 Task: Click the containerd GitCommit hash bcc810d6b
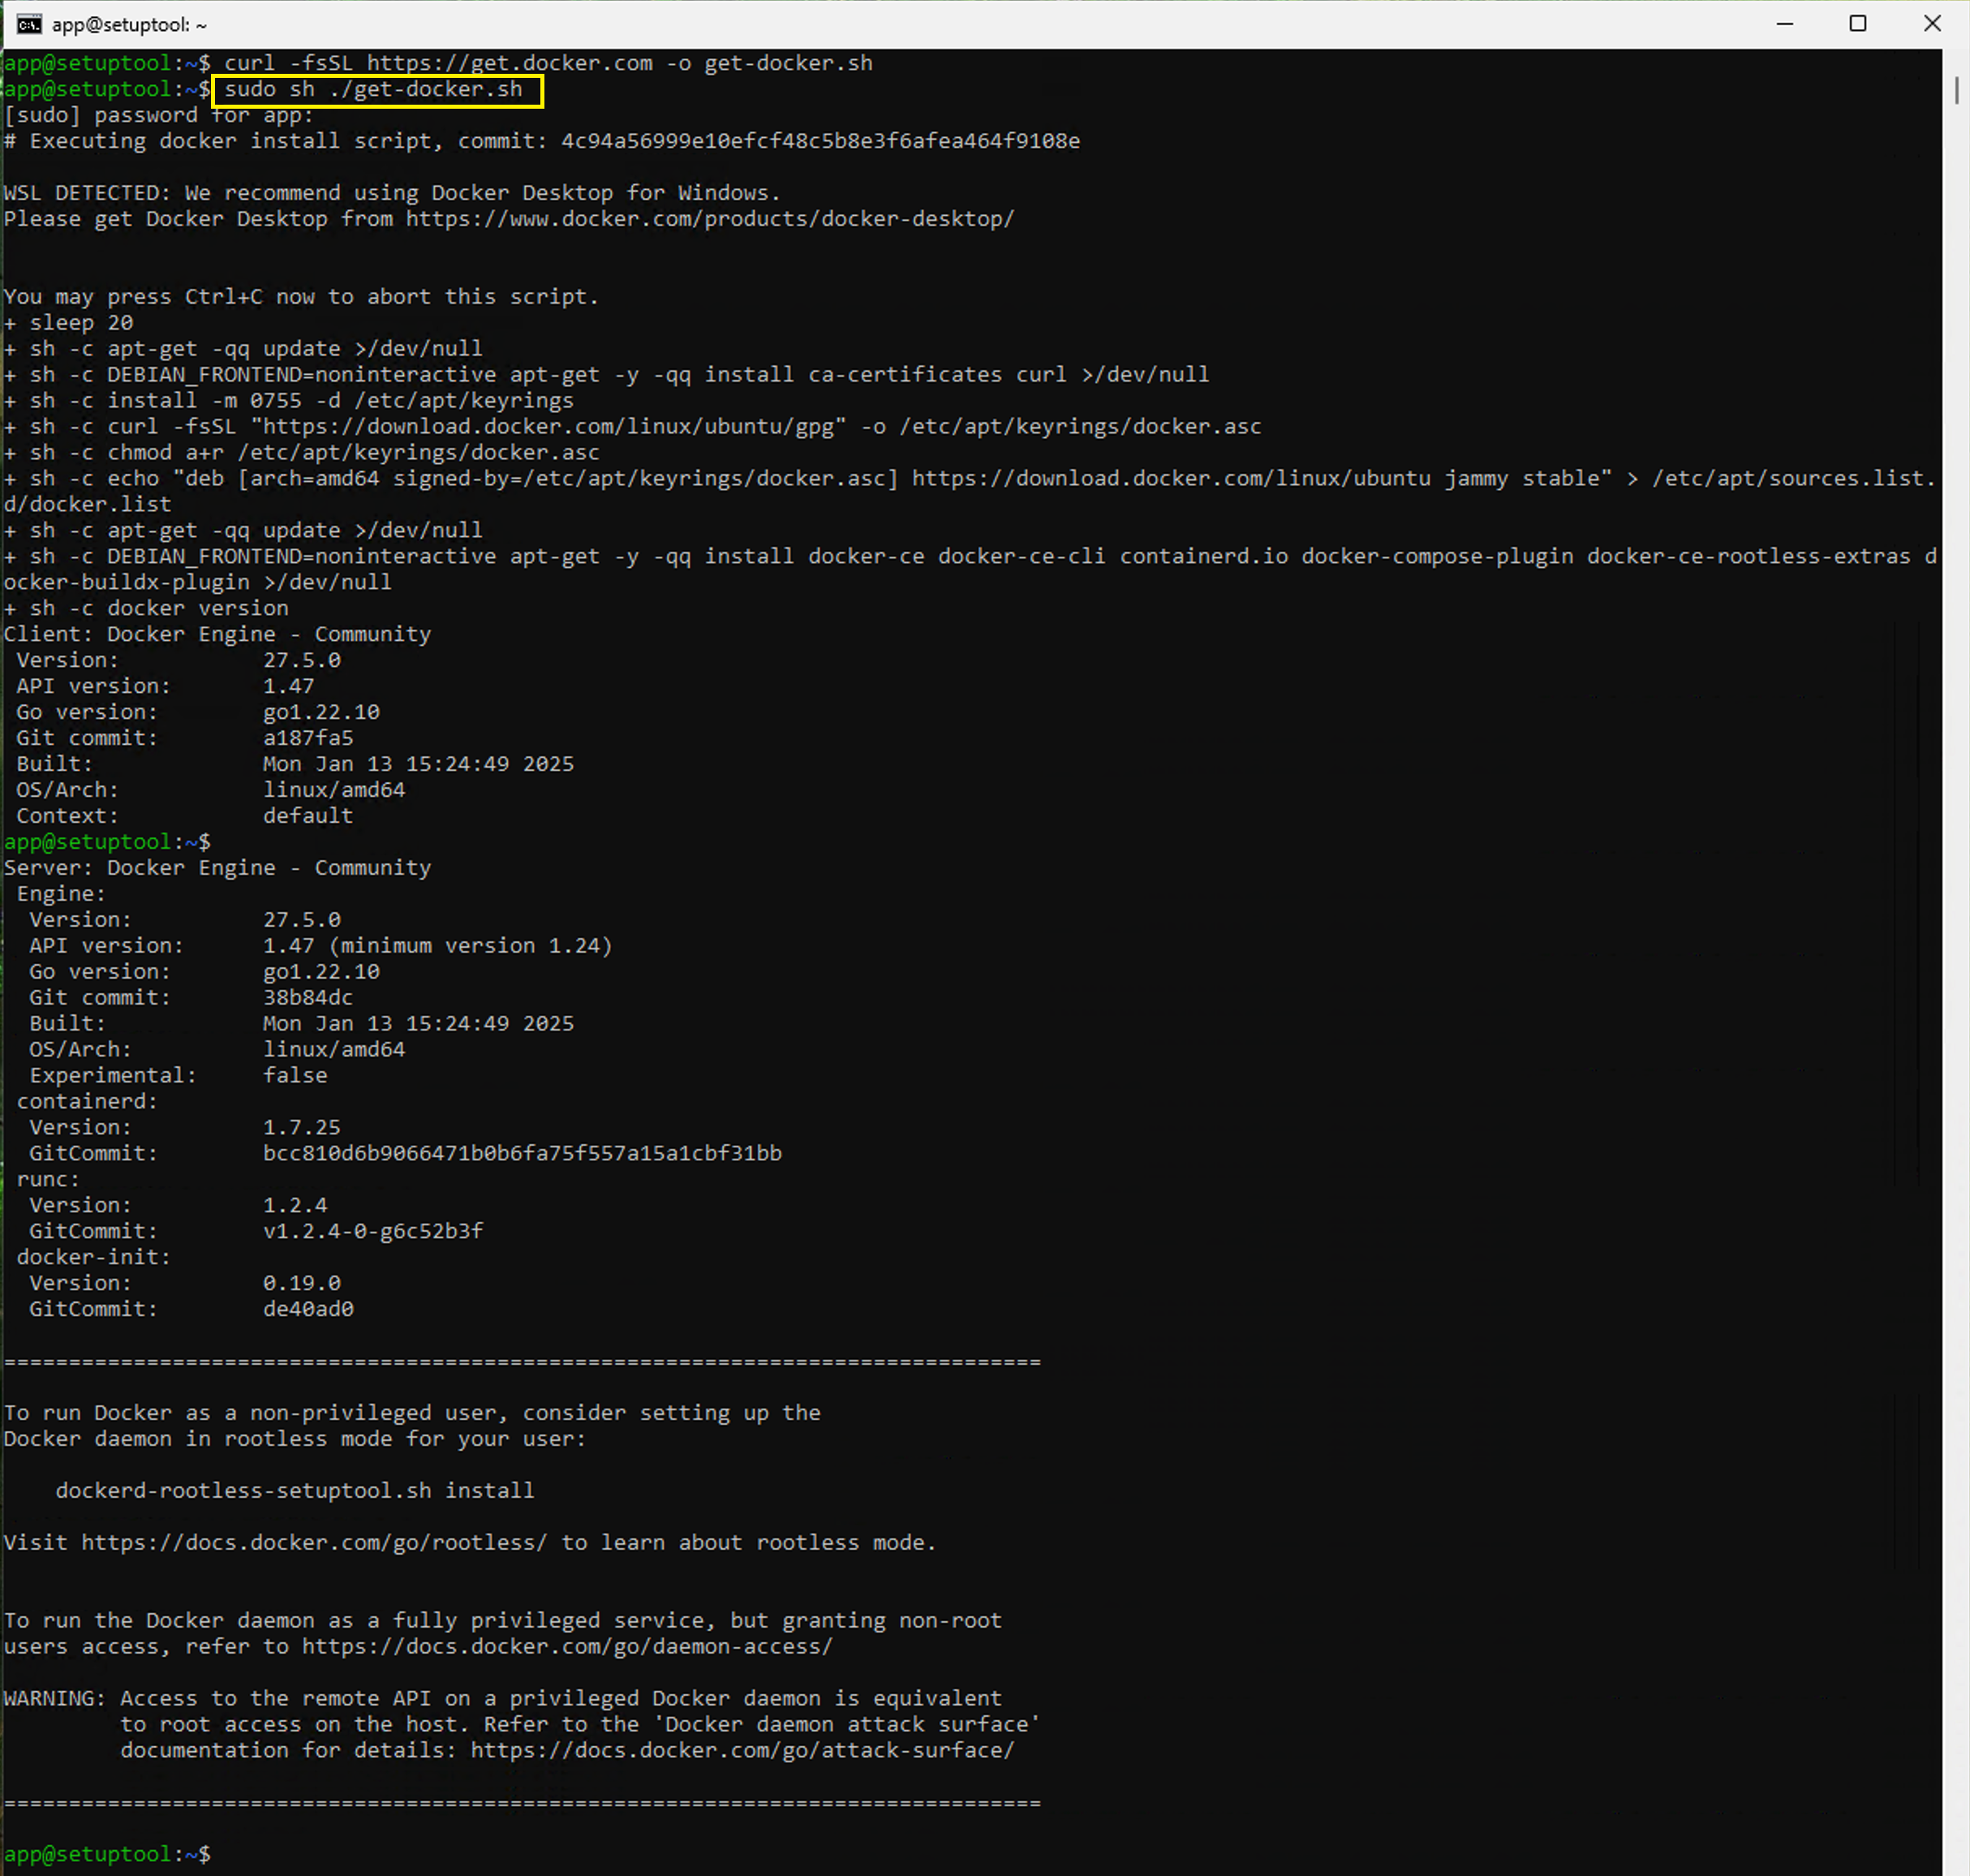(522, 1154)
